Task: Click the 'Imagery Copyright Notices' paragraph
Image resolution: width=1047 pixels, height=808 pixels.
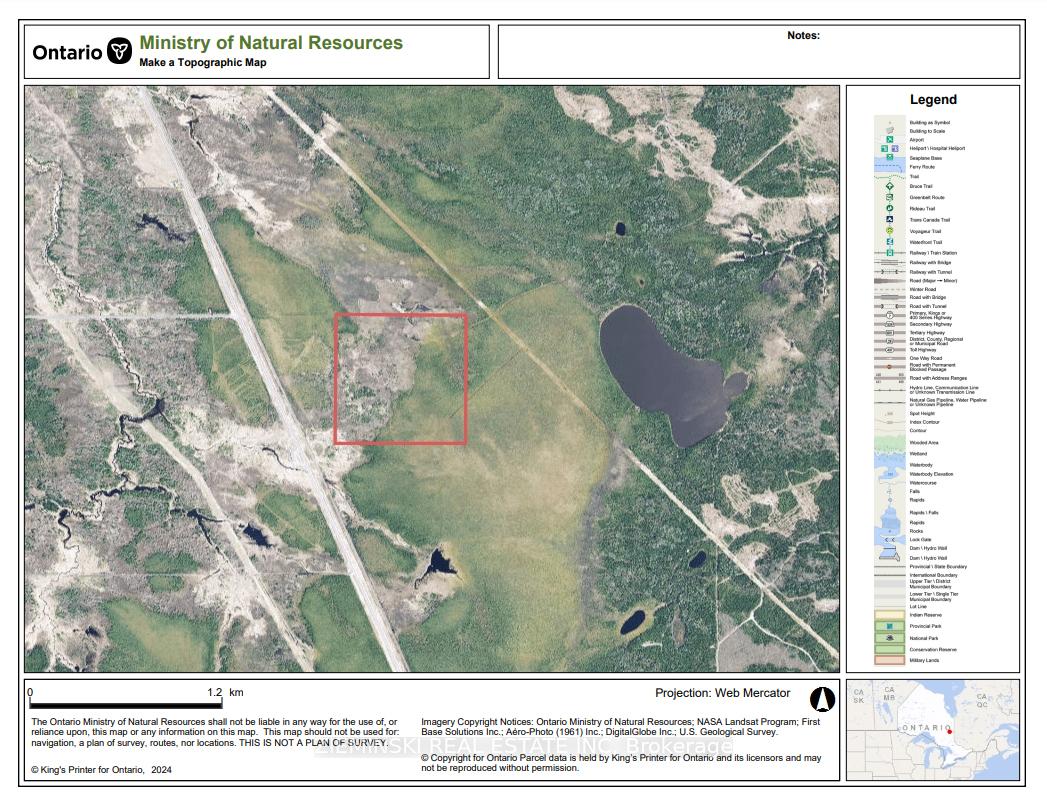Action: 620,727
